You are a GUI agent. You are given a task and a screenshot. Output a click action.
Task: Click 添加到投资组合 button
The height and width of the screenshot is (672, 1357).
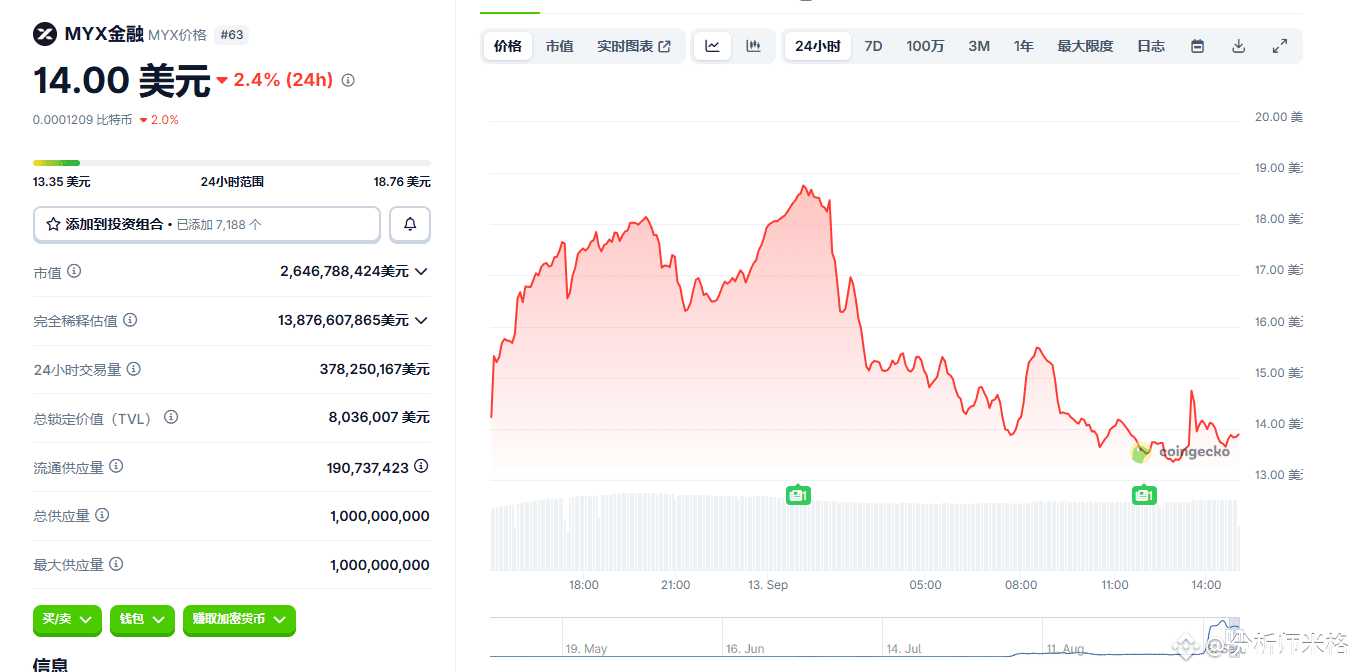pyautogui.click(x=207, y=224)
